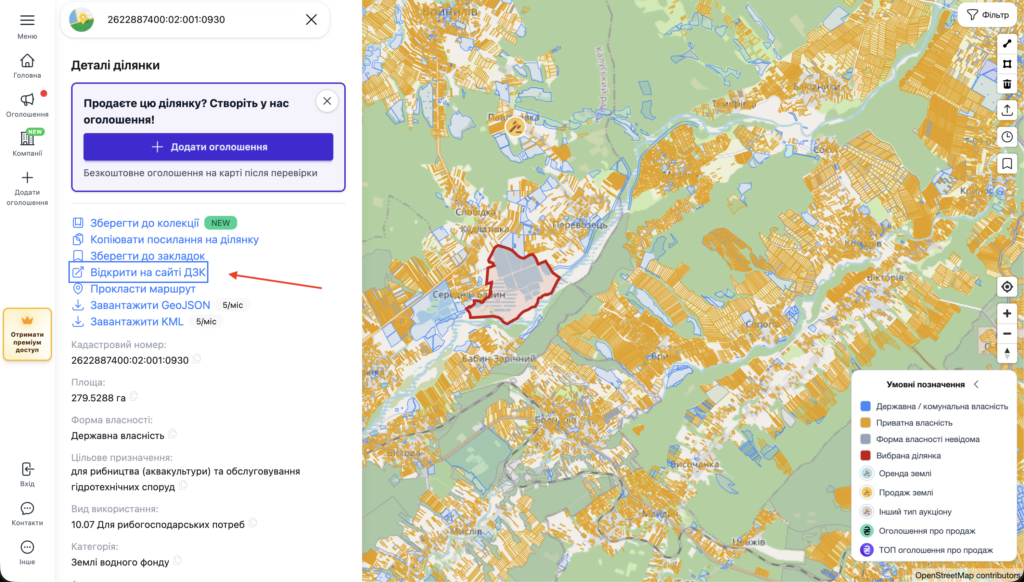Open the Фільтр filter menu
The width and height of the screenshot is (1024, 582).
point(987,14)
